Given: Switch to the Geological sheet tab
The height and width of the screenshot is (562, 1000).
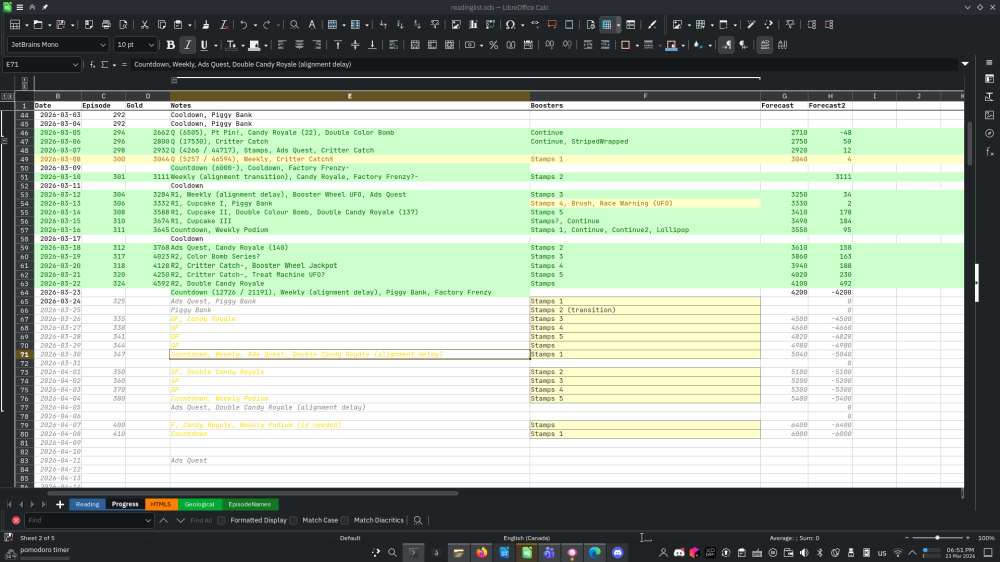Looking at the screenshot, I should [199, 505].
